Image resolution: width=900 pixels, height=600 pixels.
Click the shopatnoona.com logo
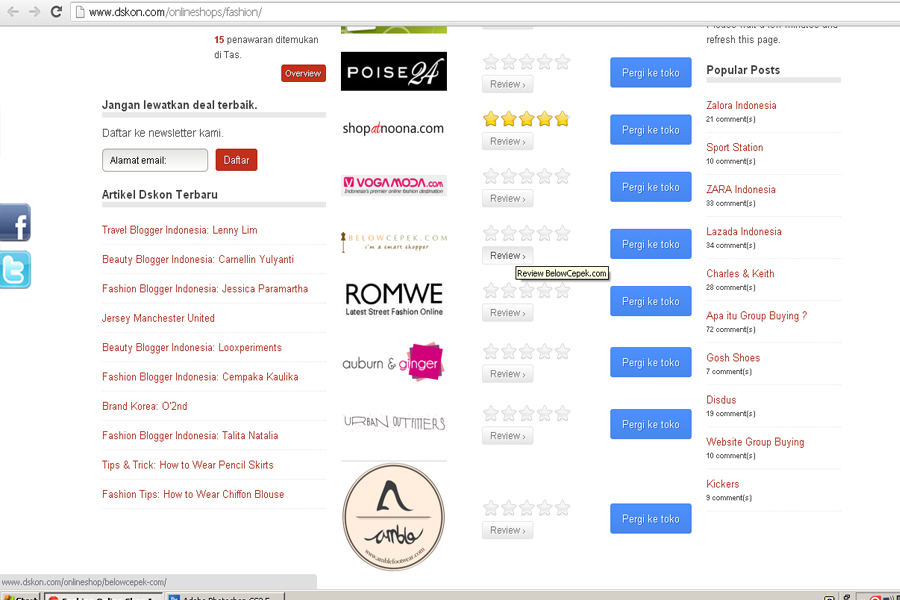click(393, 128)
